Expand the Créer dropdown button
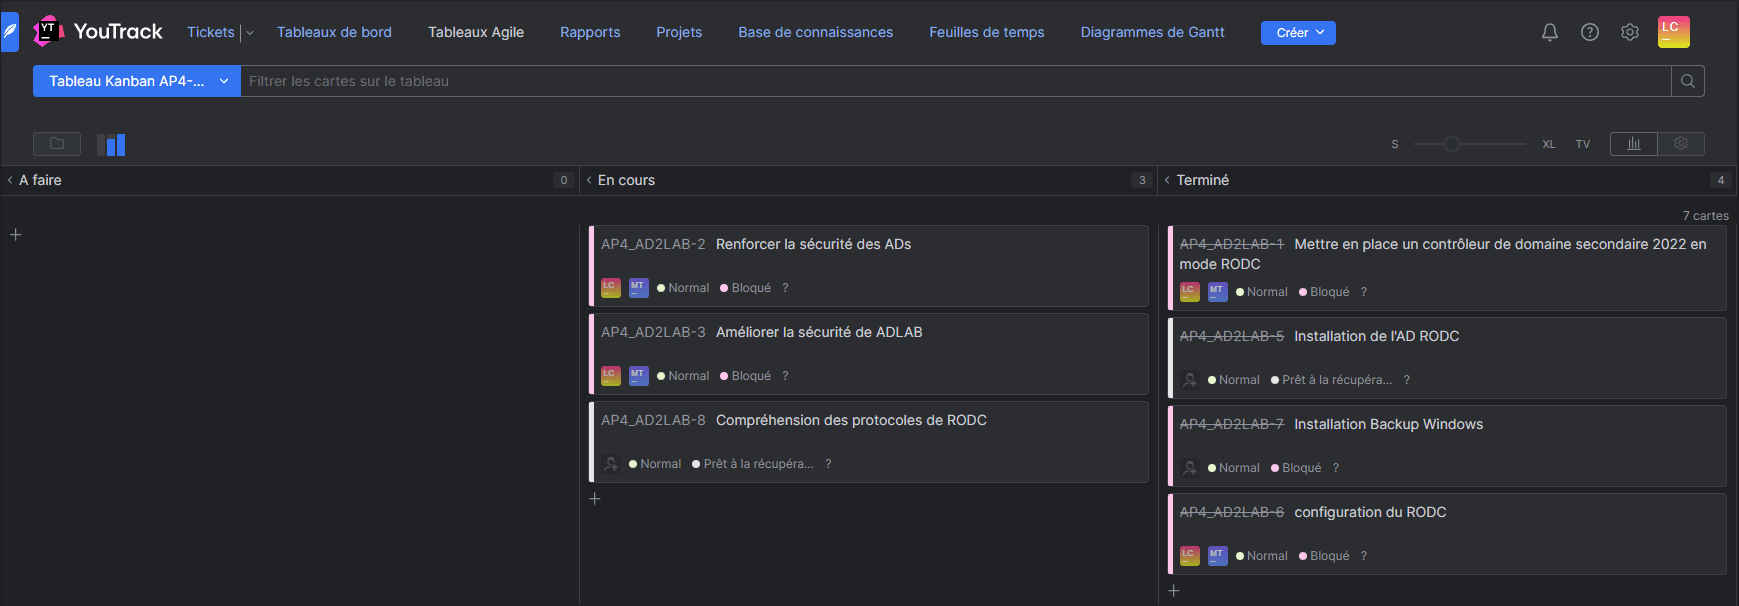The height and width of the screenshot is (606, 1739). pyautogui.click(x=1297, y=33)
